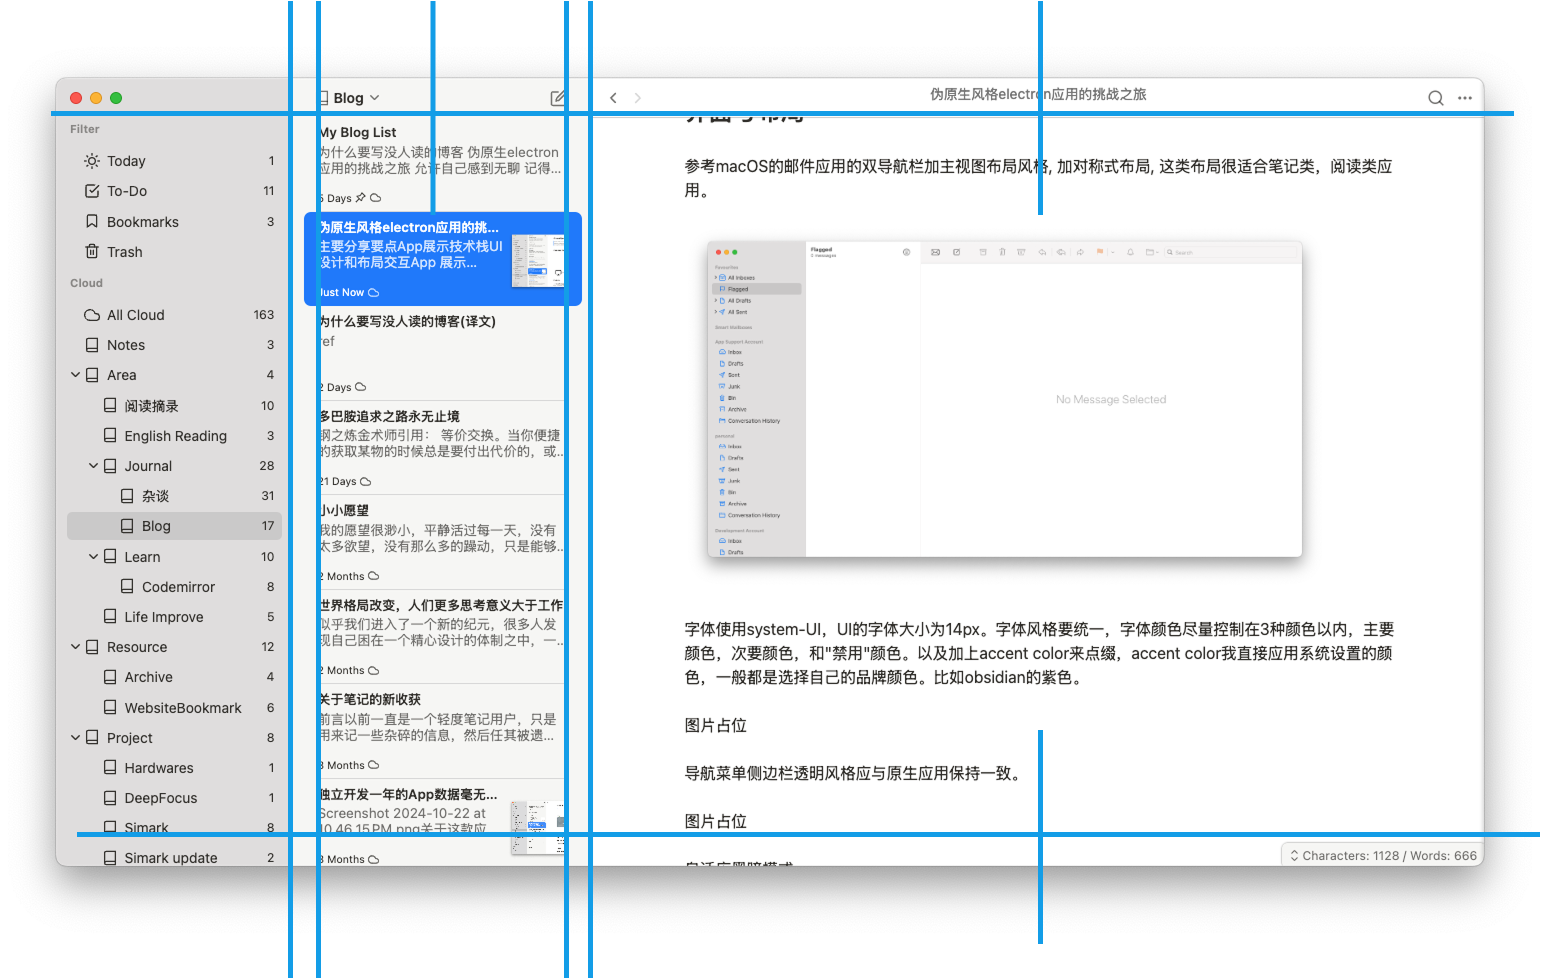Open the Blog title dropdown
1541x978 pixels.
tap(355, 98)
